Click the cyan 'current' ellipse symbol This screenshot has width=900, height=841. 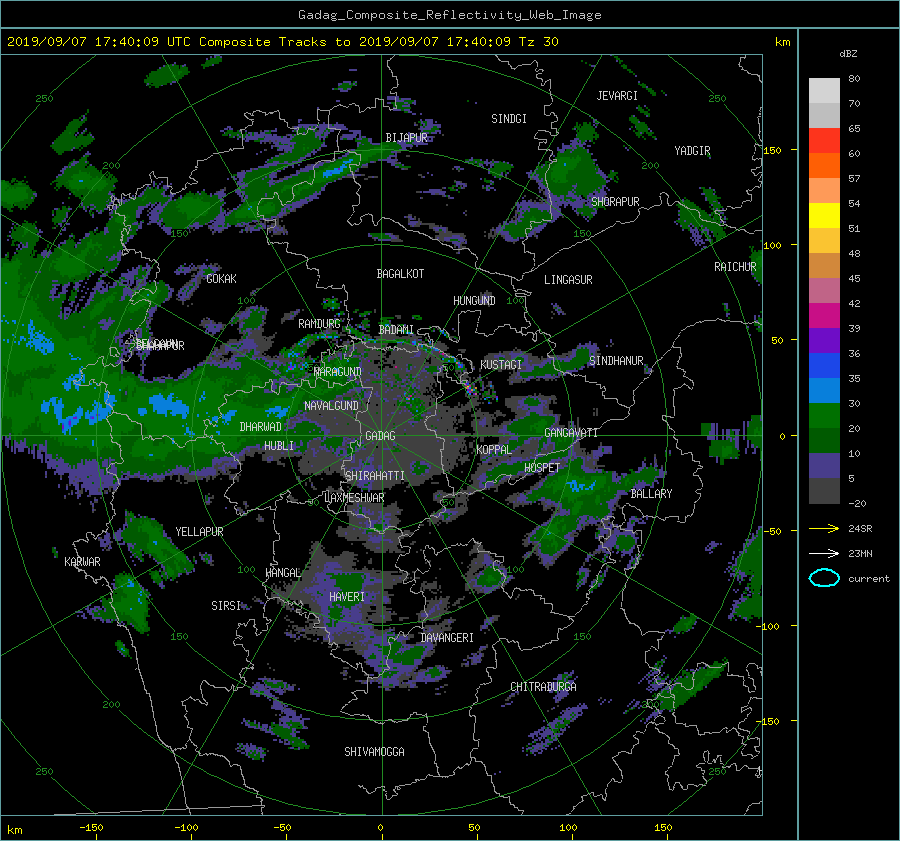(824, 578)
